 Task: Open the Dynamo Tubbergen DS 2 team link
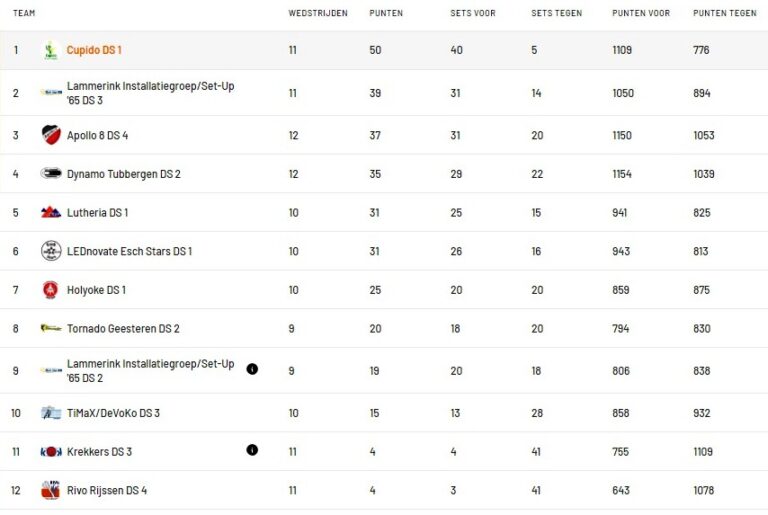123,174
